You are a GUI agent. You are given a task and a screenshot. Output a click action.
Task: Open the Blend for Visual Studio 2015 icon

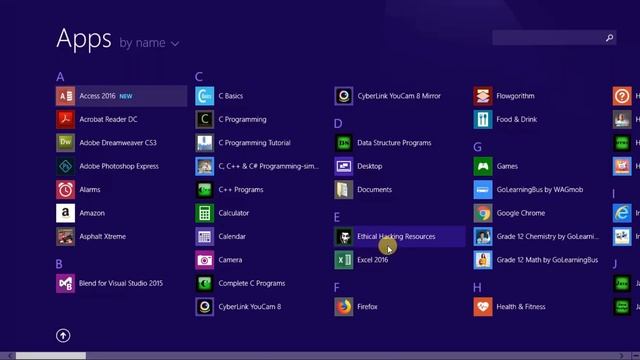click(x=65, y=283)
